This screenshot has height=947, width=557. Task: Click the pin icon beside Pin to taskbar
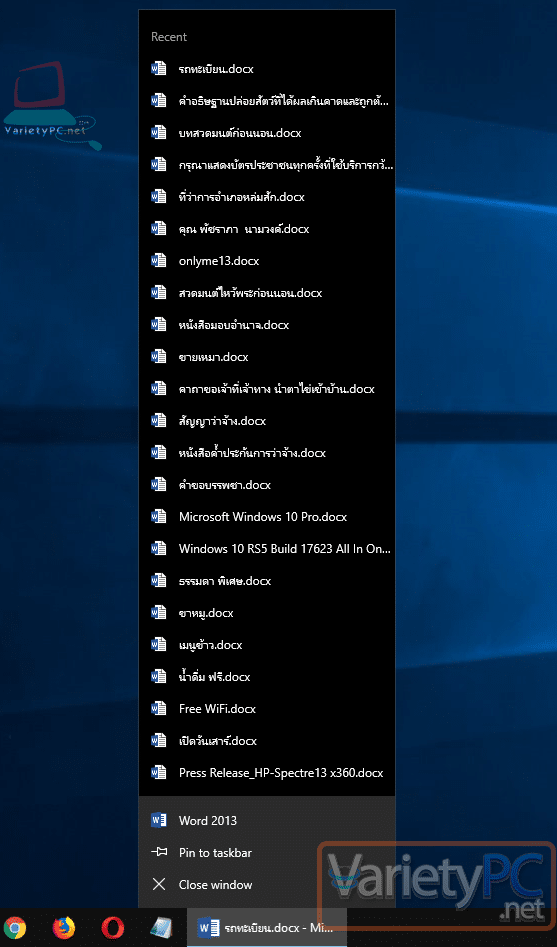(159, 852)
